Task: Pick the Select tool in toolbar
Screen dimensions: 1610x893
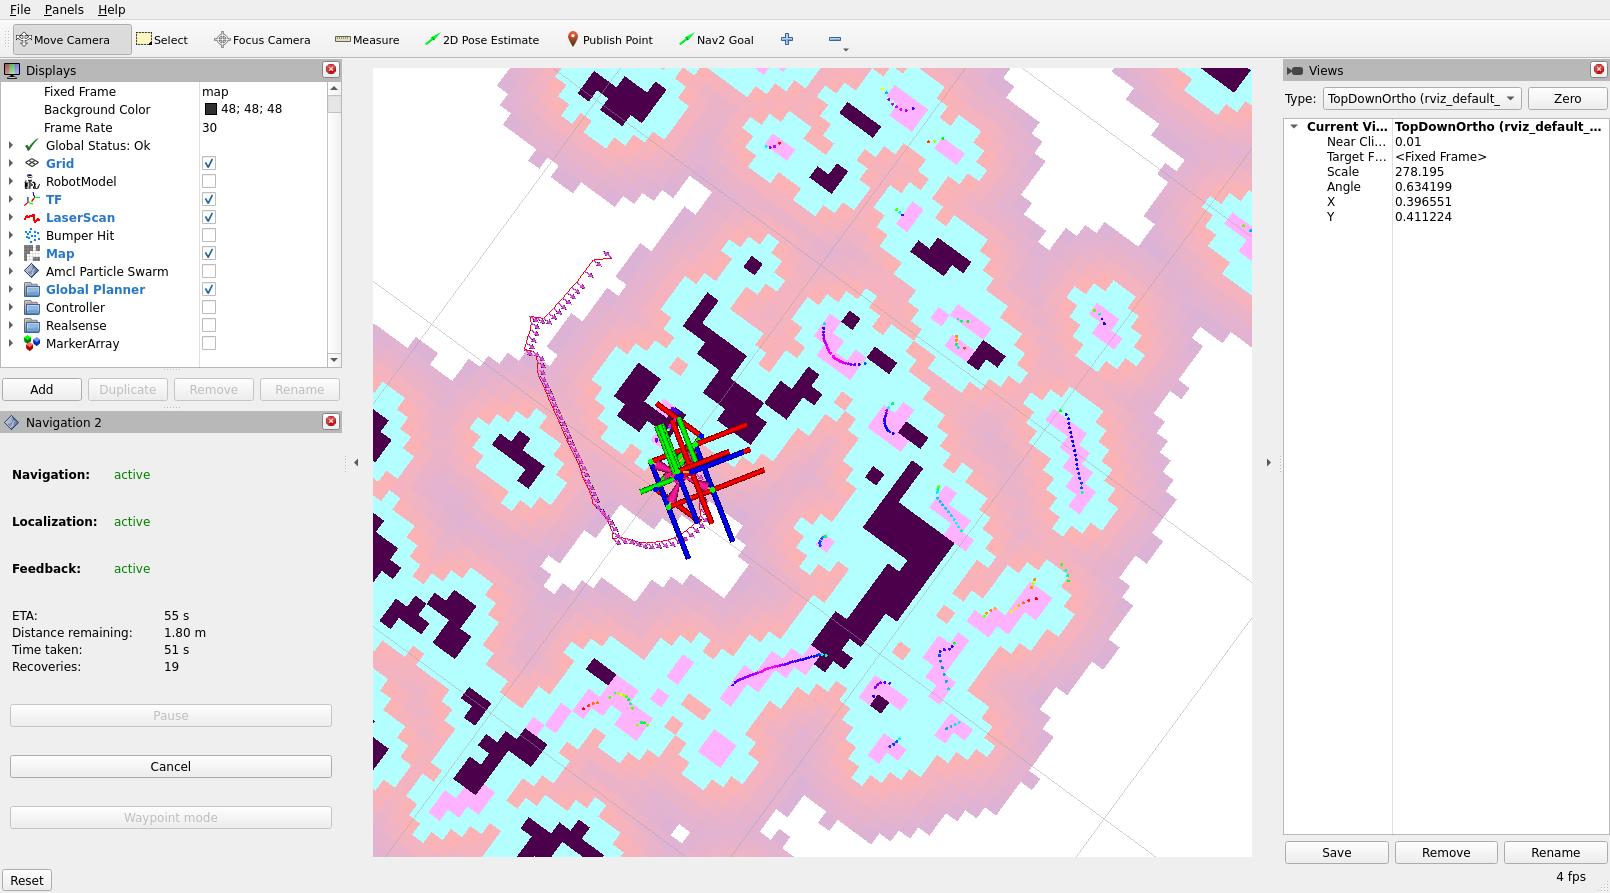Action: click(x=162, y=40)
